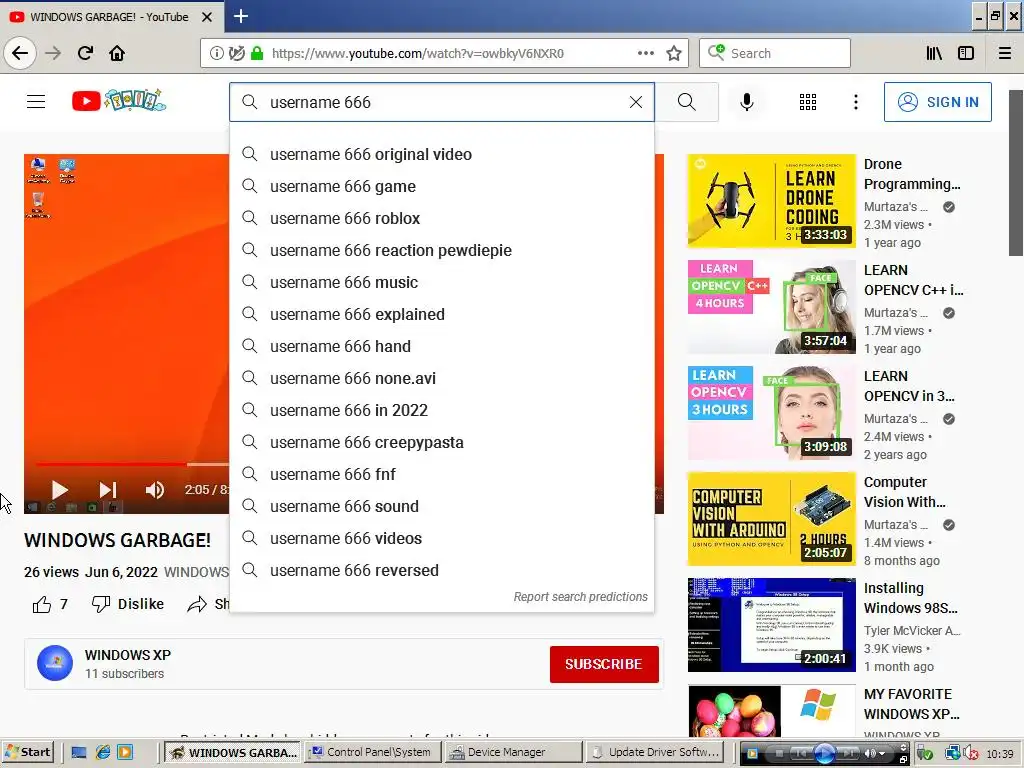Select suggestion username 666 game
This screenshot has height=768, width=1024.
click(441, 186)
